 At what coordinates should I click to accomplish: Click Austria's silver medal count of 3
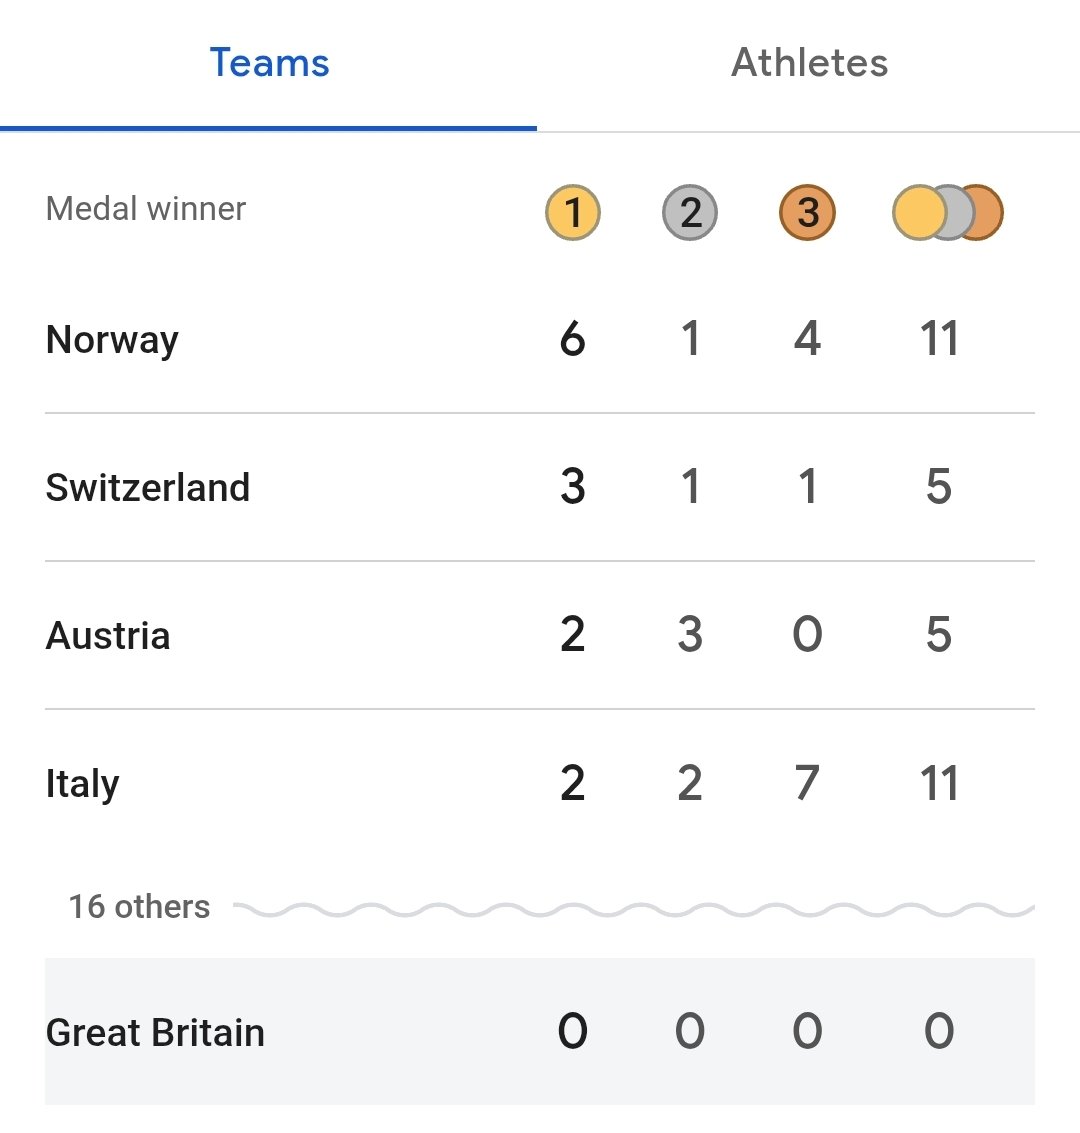pyautogui.click(x=690, y=636)
